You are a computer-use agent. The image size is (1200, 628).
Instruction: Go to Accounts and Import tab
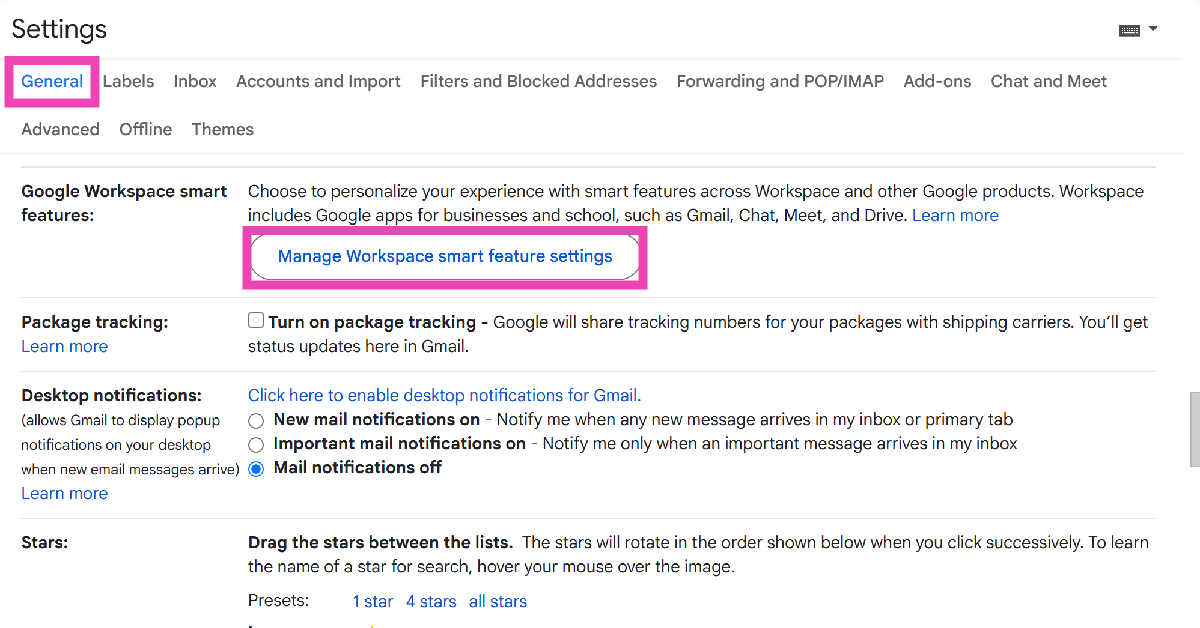318,81
